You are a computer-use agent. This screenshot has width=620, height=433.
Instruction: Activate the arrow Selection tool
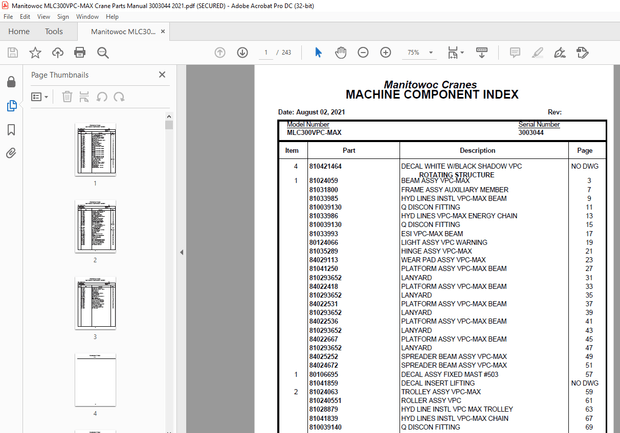pos(319,52)
